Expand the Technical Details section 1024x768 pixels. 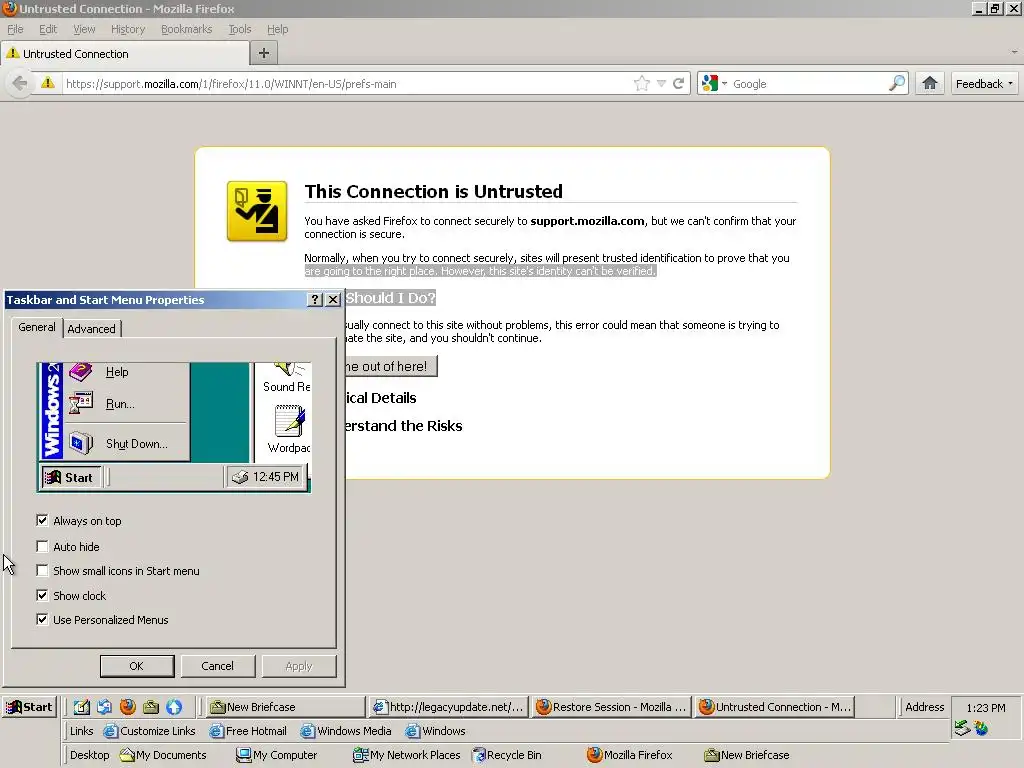pyautogui.click(x=381, y=398)
